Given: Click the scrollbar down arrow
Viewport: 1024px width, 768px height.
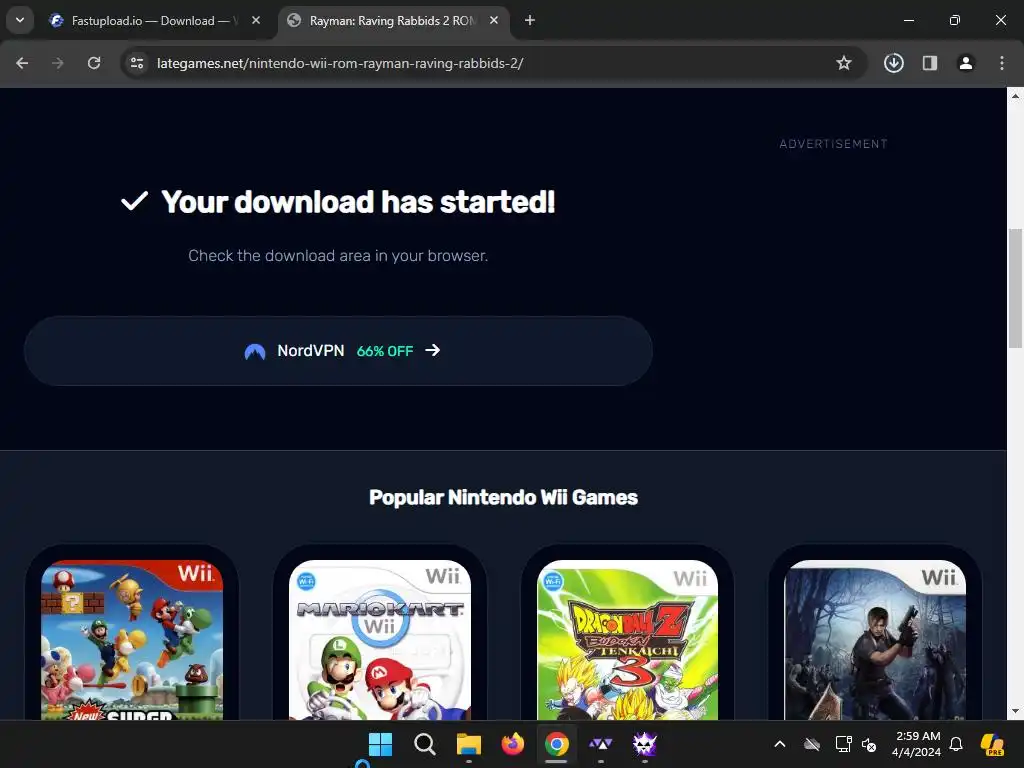Looking at the screenshot, I should tap(1015, 711).
